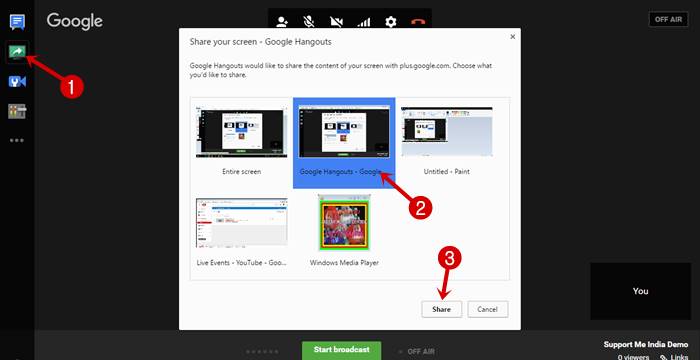
Task: Click the dialog title Share your screen
Action: tap(260, 42)
